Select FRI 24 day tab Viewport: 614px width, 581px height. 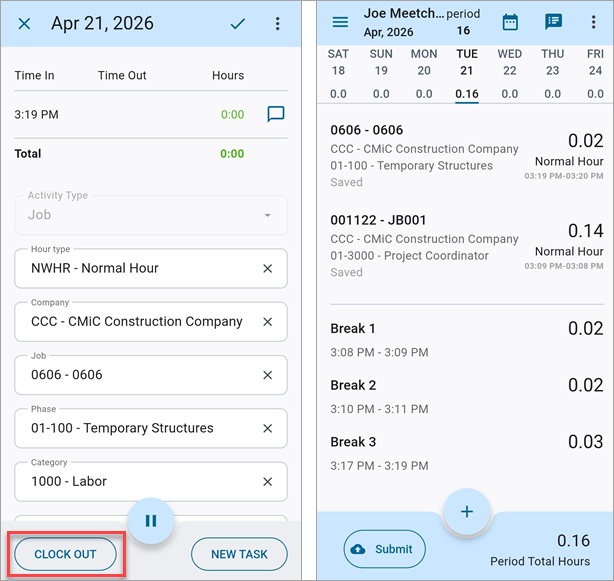[x=595, y=74]
